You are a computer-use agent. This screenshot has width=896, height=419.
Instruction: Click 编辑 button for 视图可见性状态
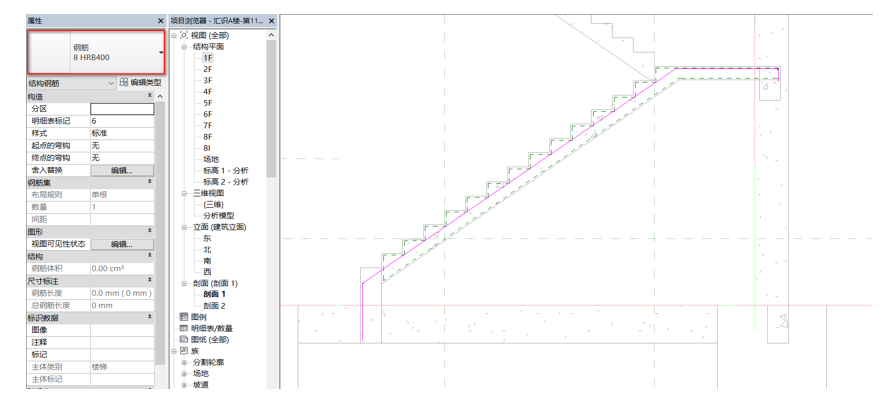pos(122,244)
